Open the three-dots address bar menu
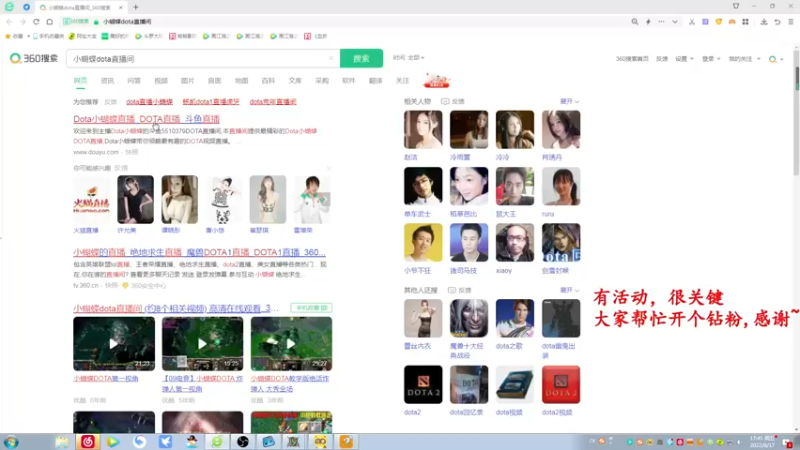Screen dimensions: 800x450 pyautogui.click(x=661, y=22)
